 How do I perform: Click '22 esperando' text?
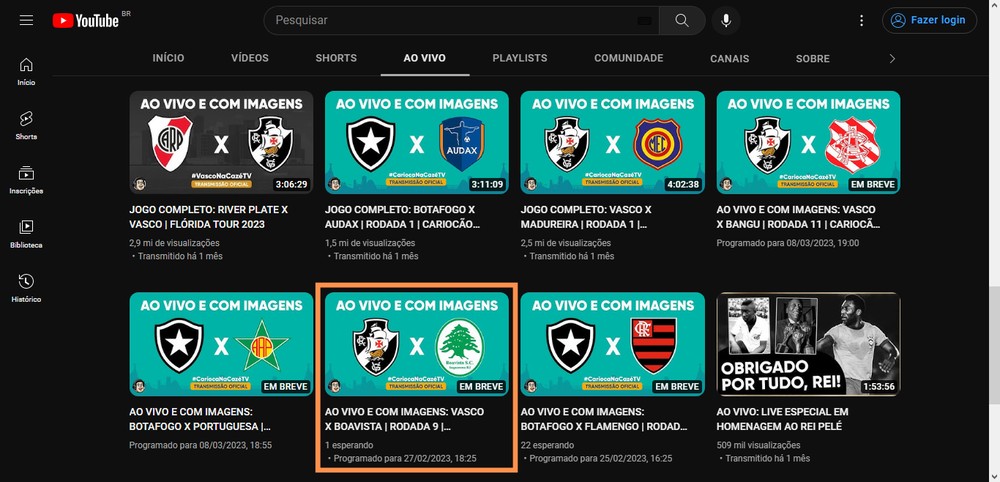(x=547, y=445)
